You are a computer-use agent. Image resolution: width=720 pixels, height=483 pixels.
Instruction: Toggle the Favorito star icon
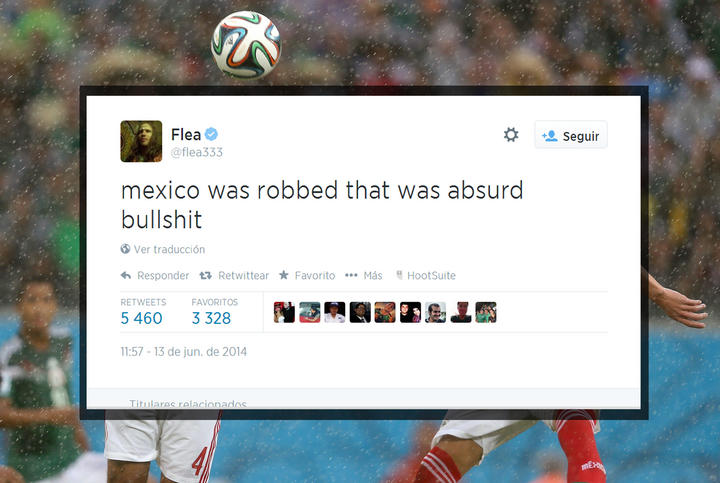tap(284, 275)
